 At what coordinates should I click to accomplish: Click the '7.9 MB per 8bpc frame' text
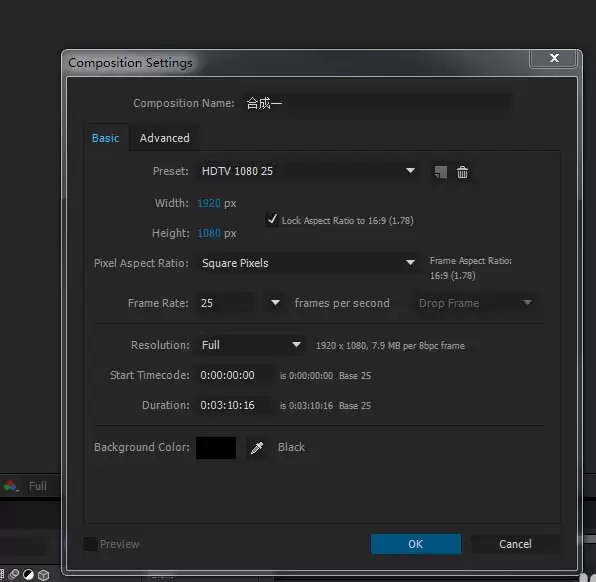click(418, 346)
